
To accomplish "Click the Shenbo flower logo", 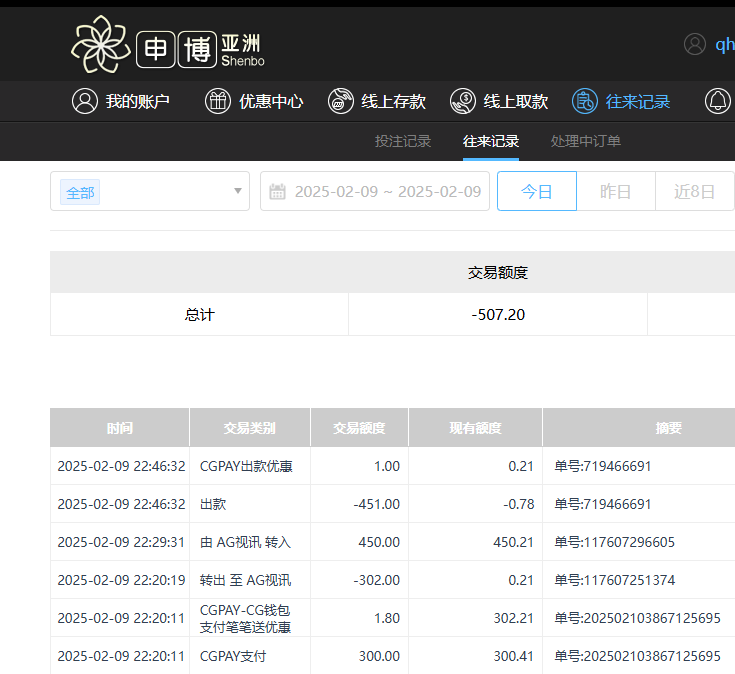I will click(x=100, y=45).
